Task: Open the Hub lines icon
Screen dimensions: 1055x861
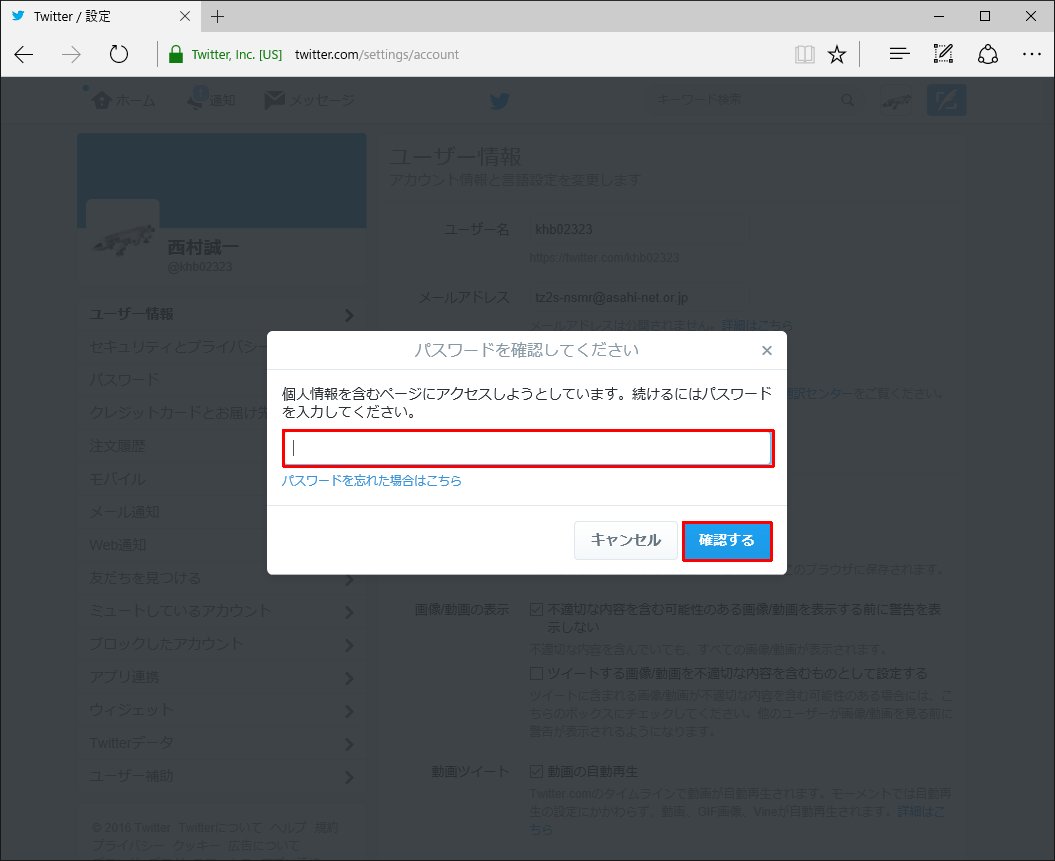Action: [899, 54]
